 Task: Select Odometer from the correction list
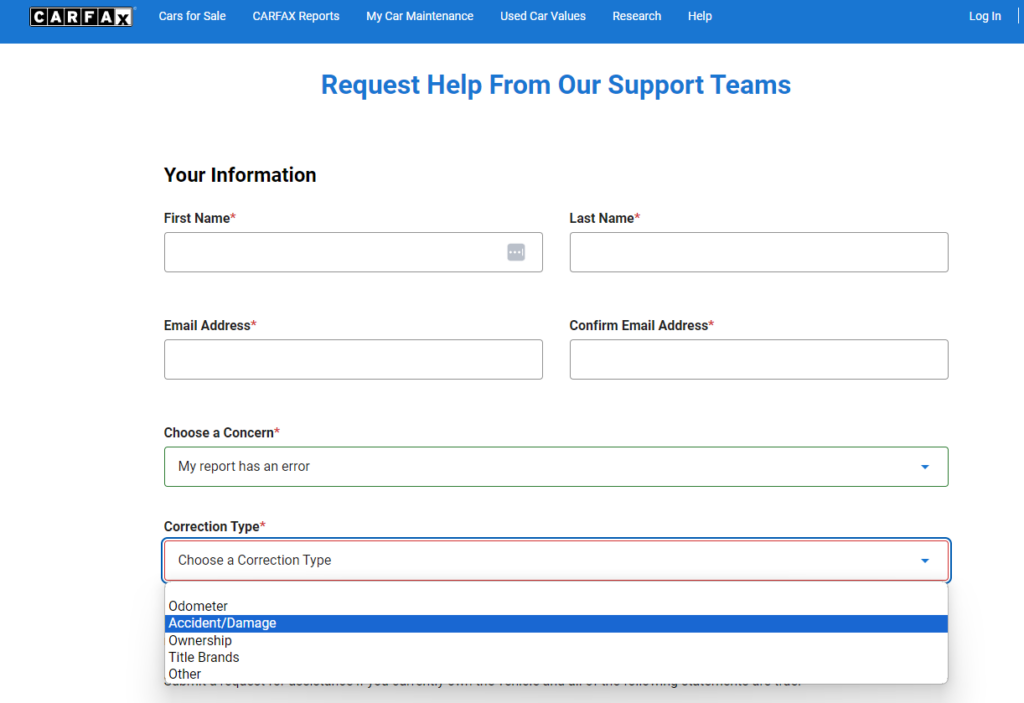point(198,606)
